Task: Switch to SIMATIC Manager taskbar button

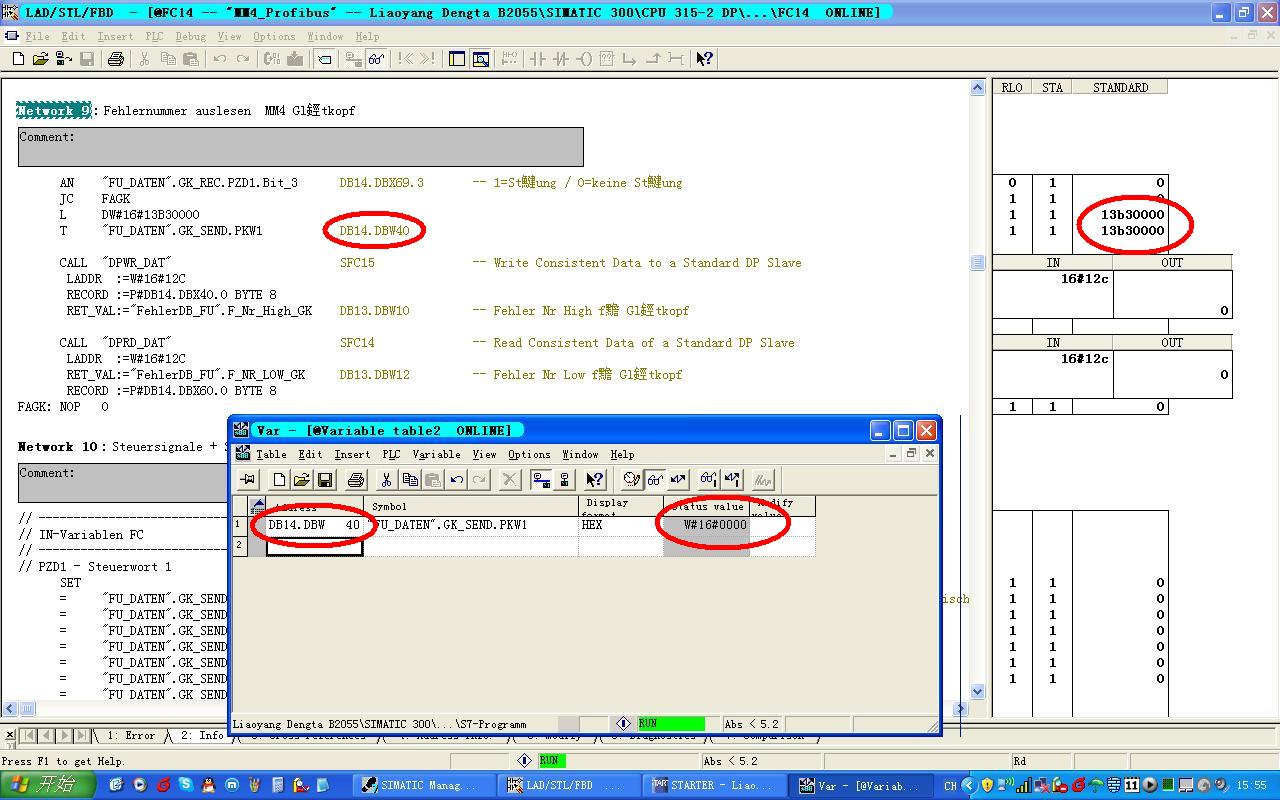Action: (x=425, y=786)
